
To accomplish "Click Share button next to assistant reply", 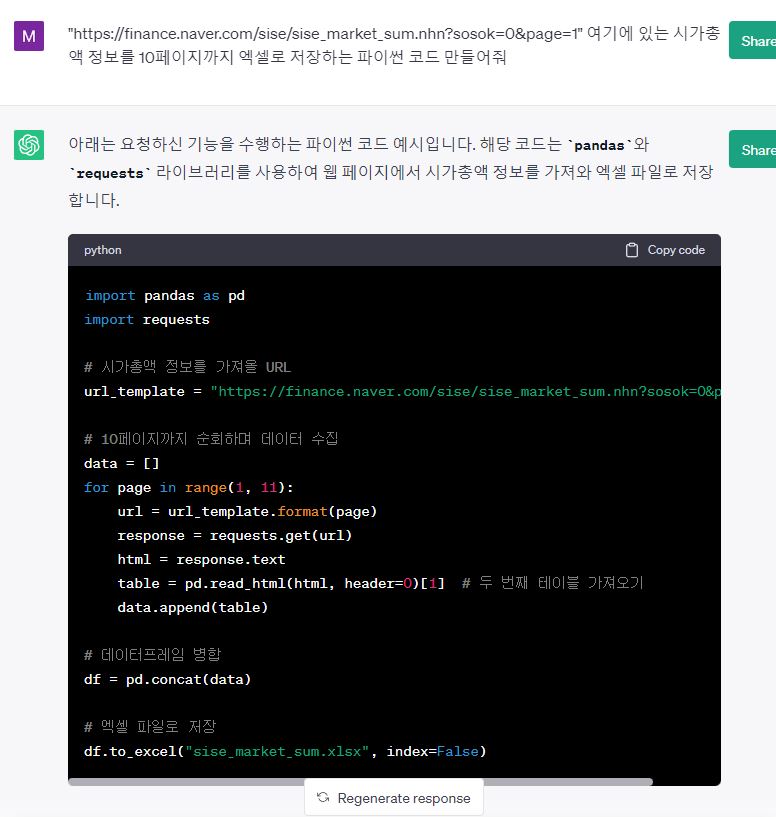I will coord(753,149).
